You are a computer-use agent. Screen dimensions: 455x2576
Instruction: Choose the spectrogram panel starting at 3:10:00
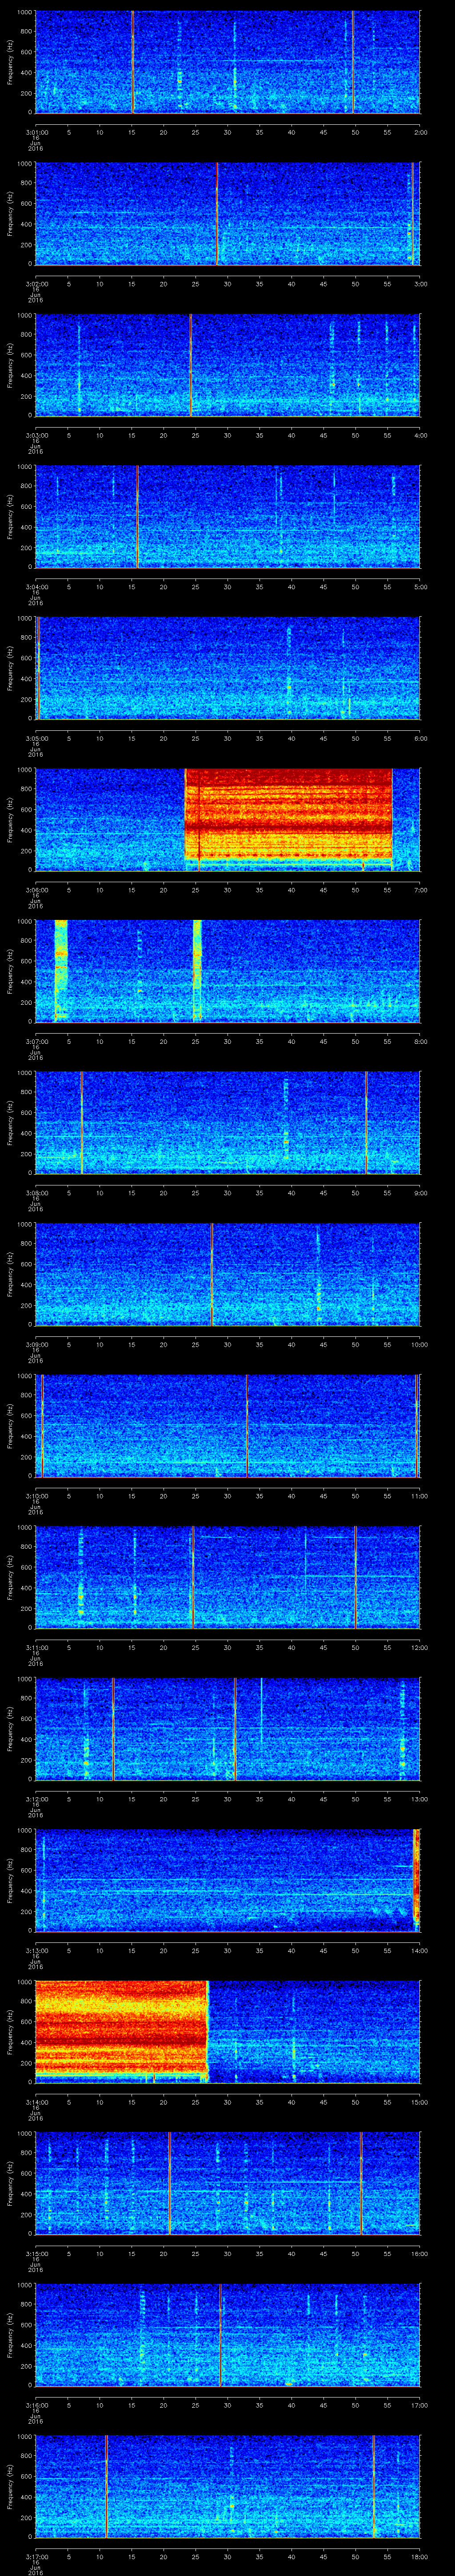pyautogui.click(x=228, y=1426)
